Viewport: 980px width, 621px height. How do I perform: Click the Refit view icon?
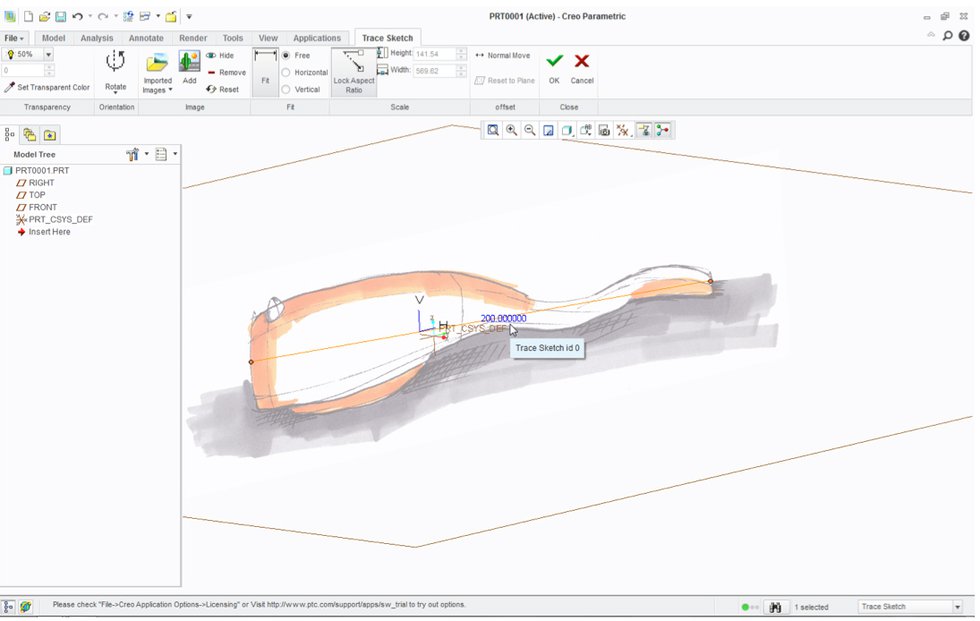(493, 130)
